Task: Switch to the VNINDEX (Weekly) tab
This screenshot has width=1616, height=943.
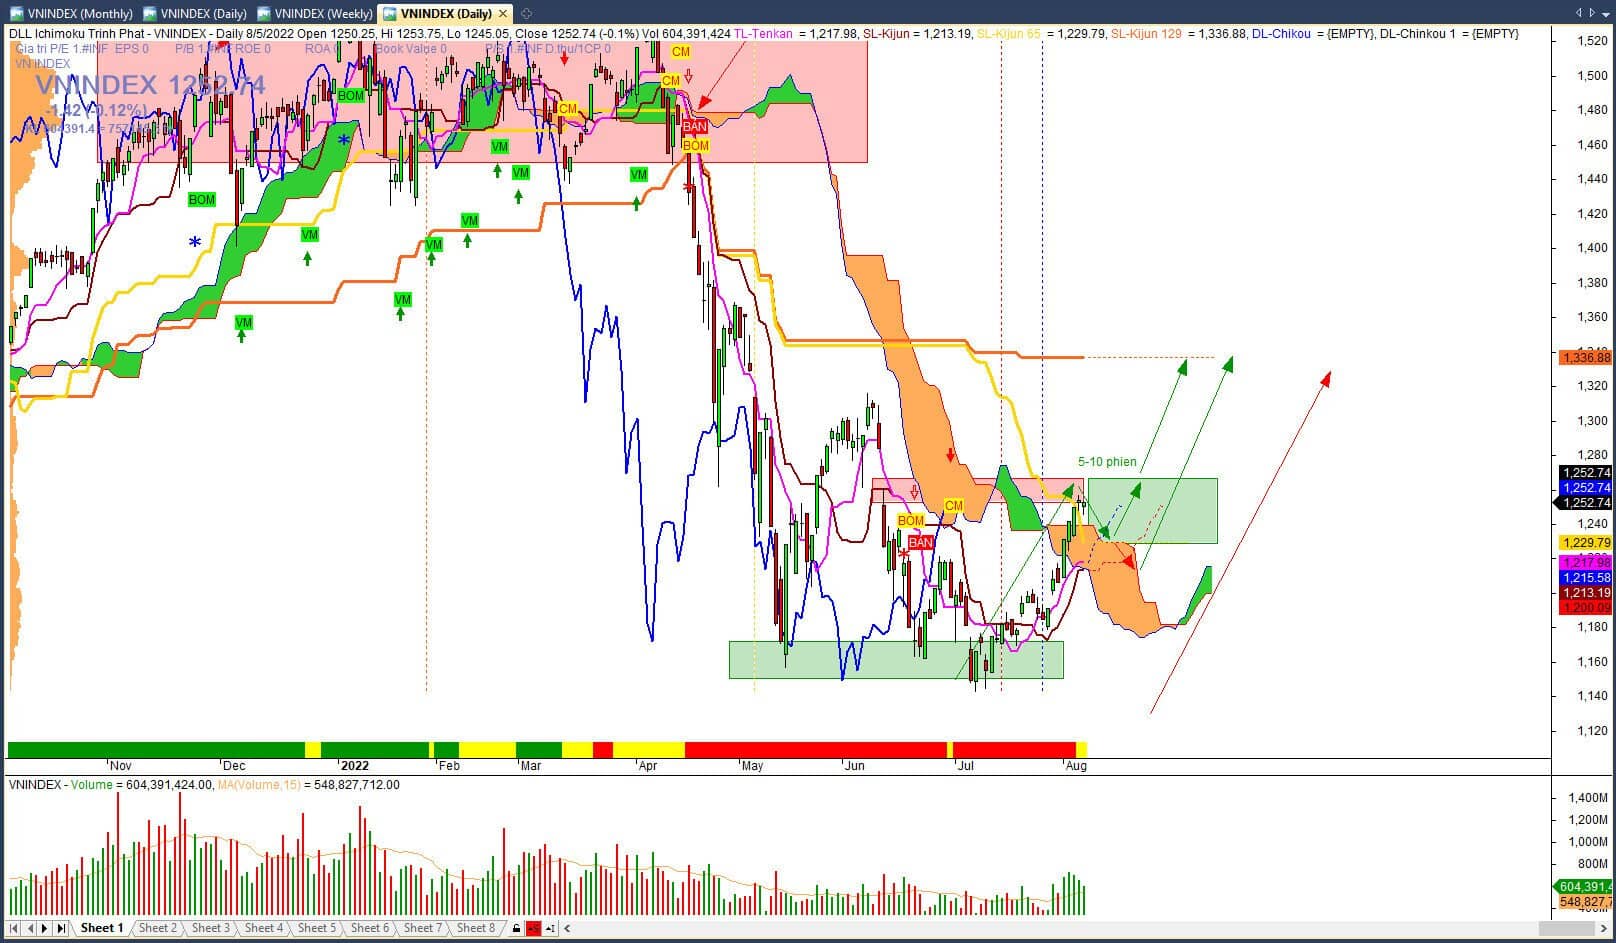Action: (x=314, y=13)
